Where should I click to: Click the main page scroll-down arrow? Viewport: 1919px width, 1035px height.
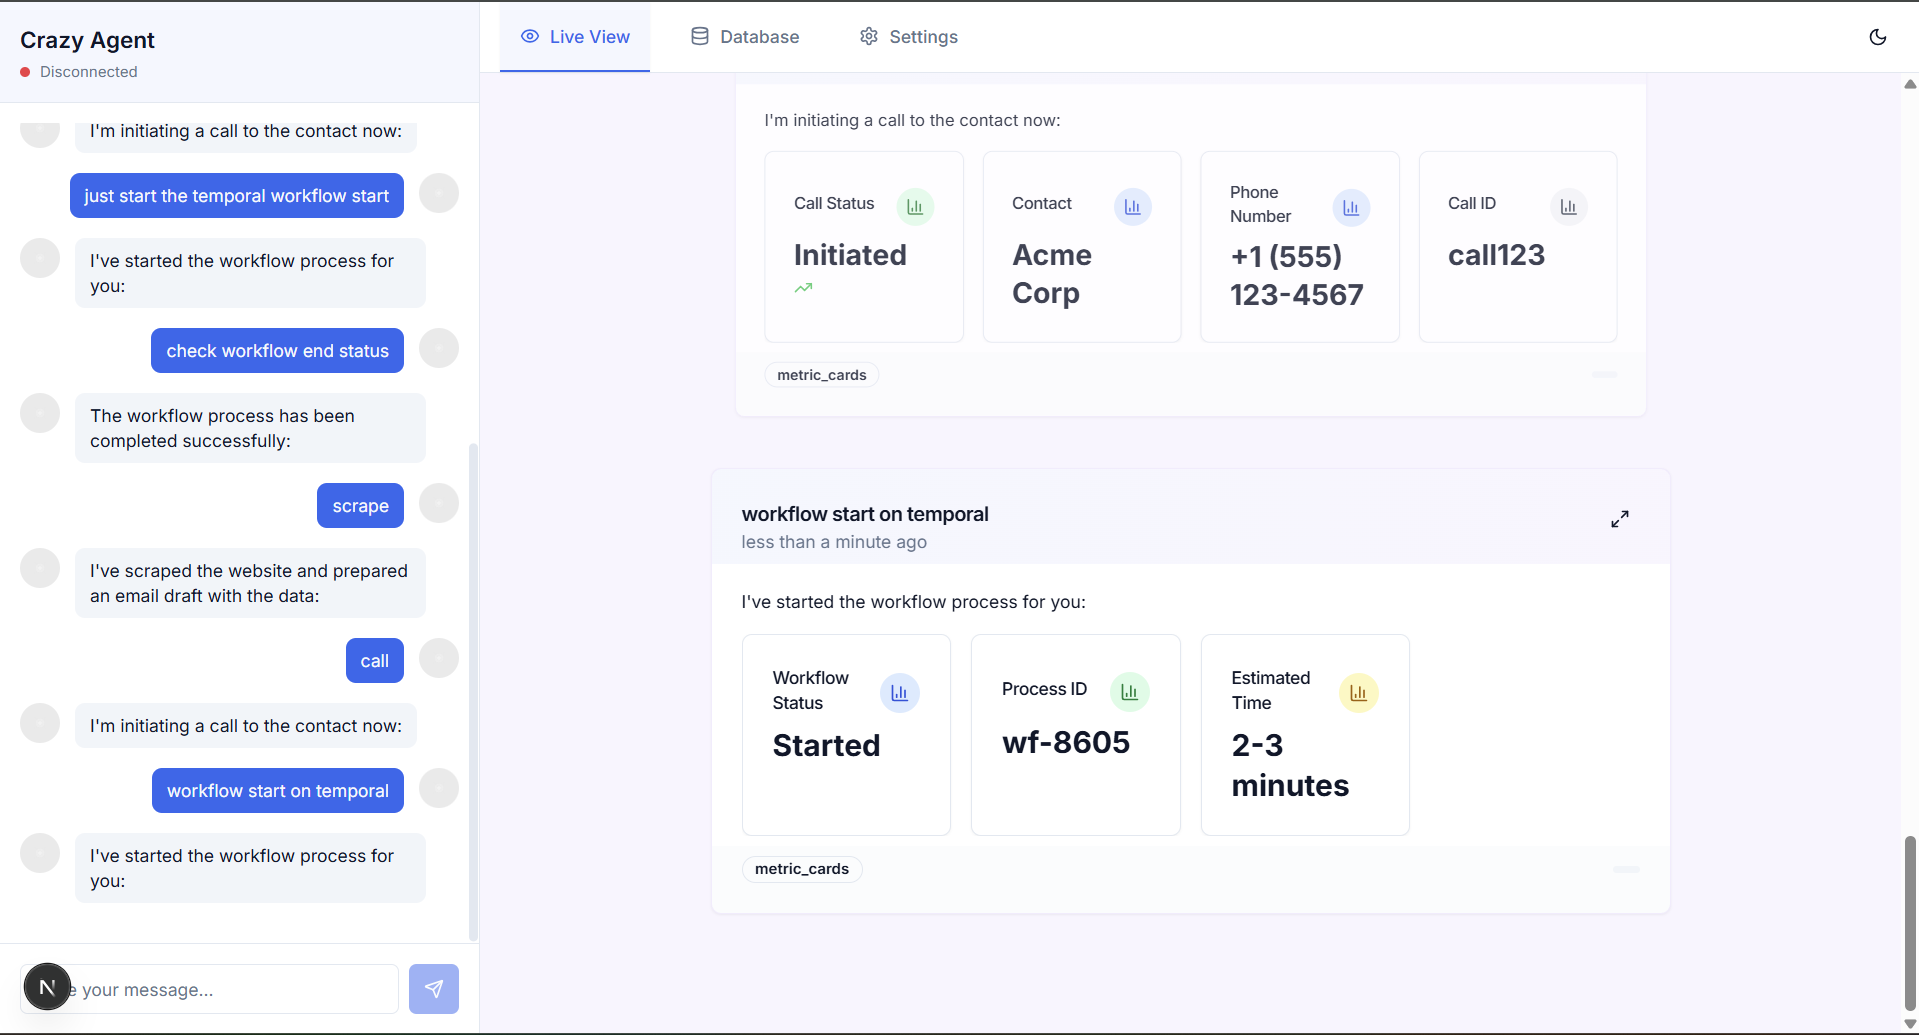pyautogui.click(x=1910, y=1024)
